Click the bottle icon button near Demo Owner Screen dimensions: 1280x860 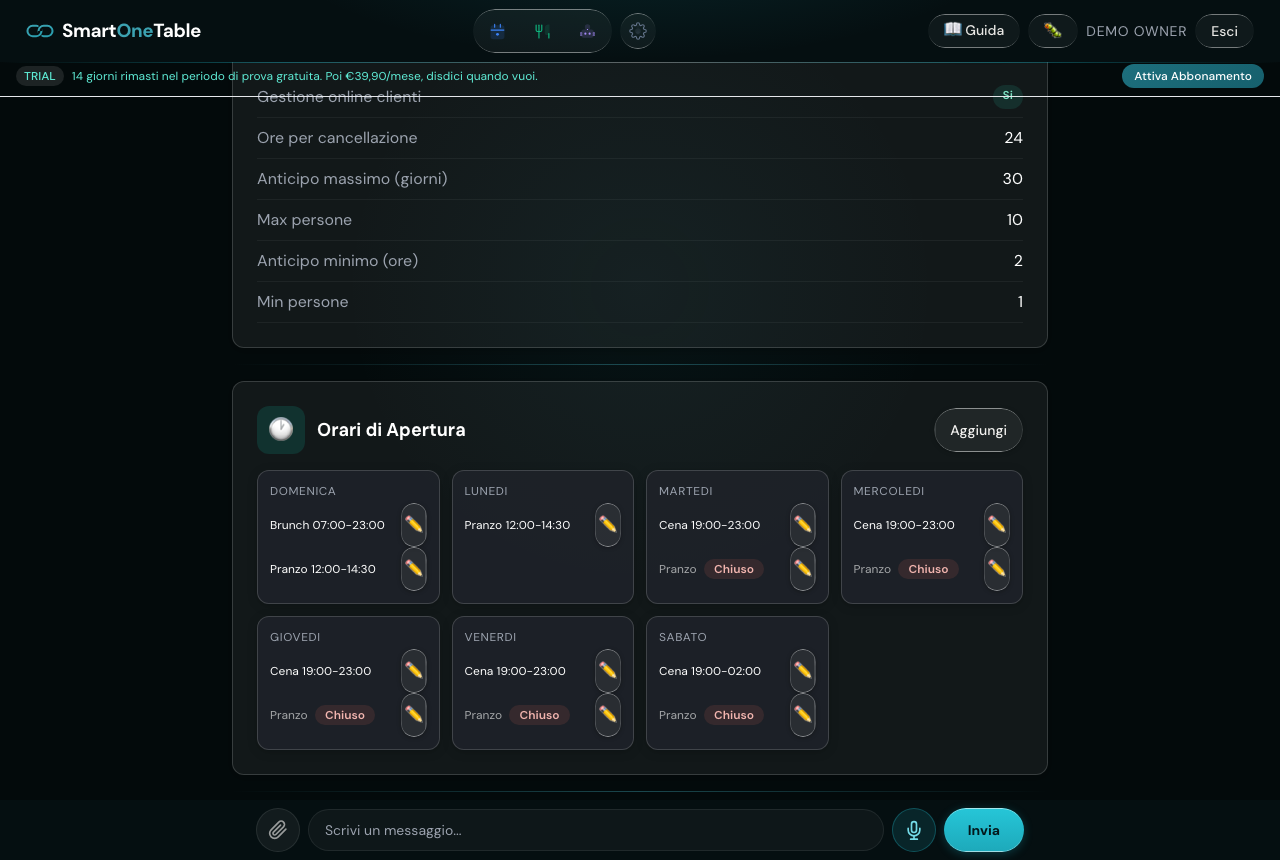[x=1053, y=31]
